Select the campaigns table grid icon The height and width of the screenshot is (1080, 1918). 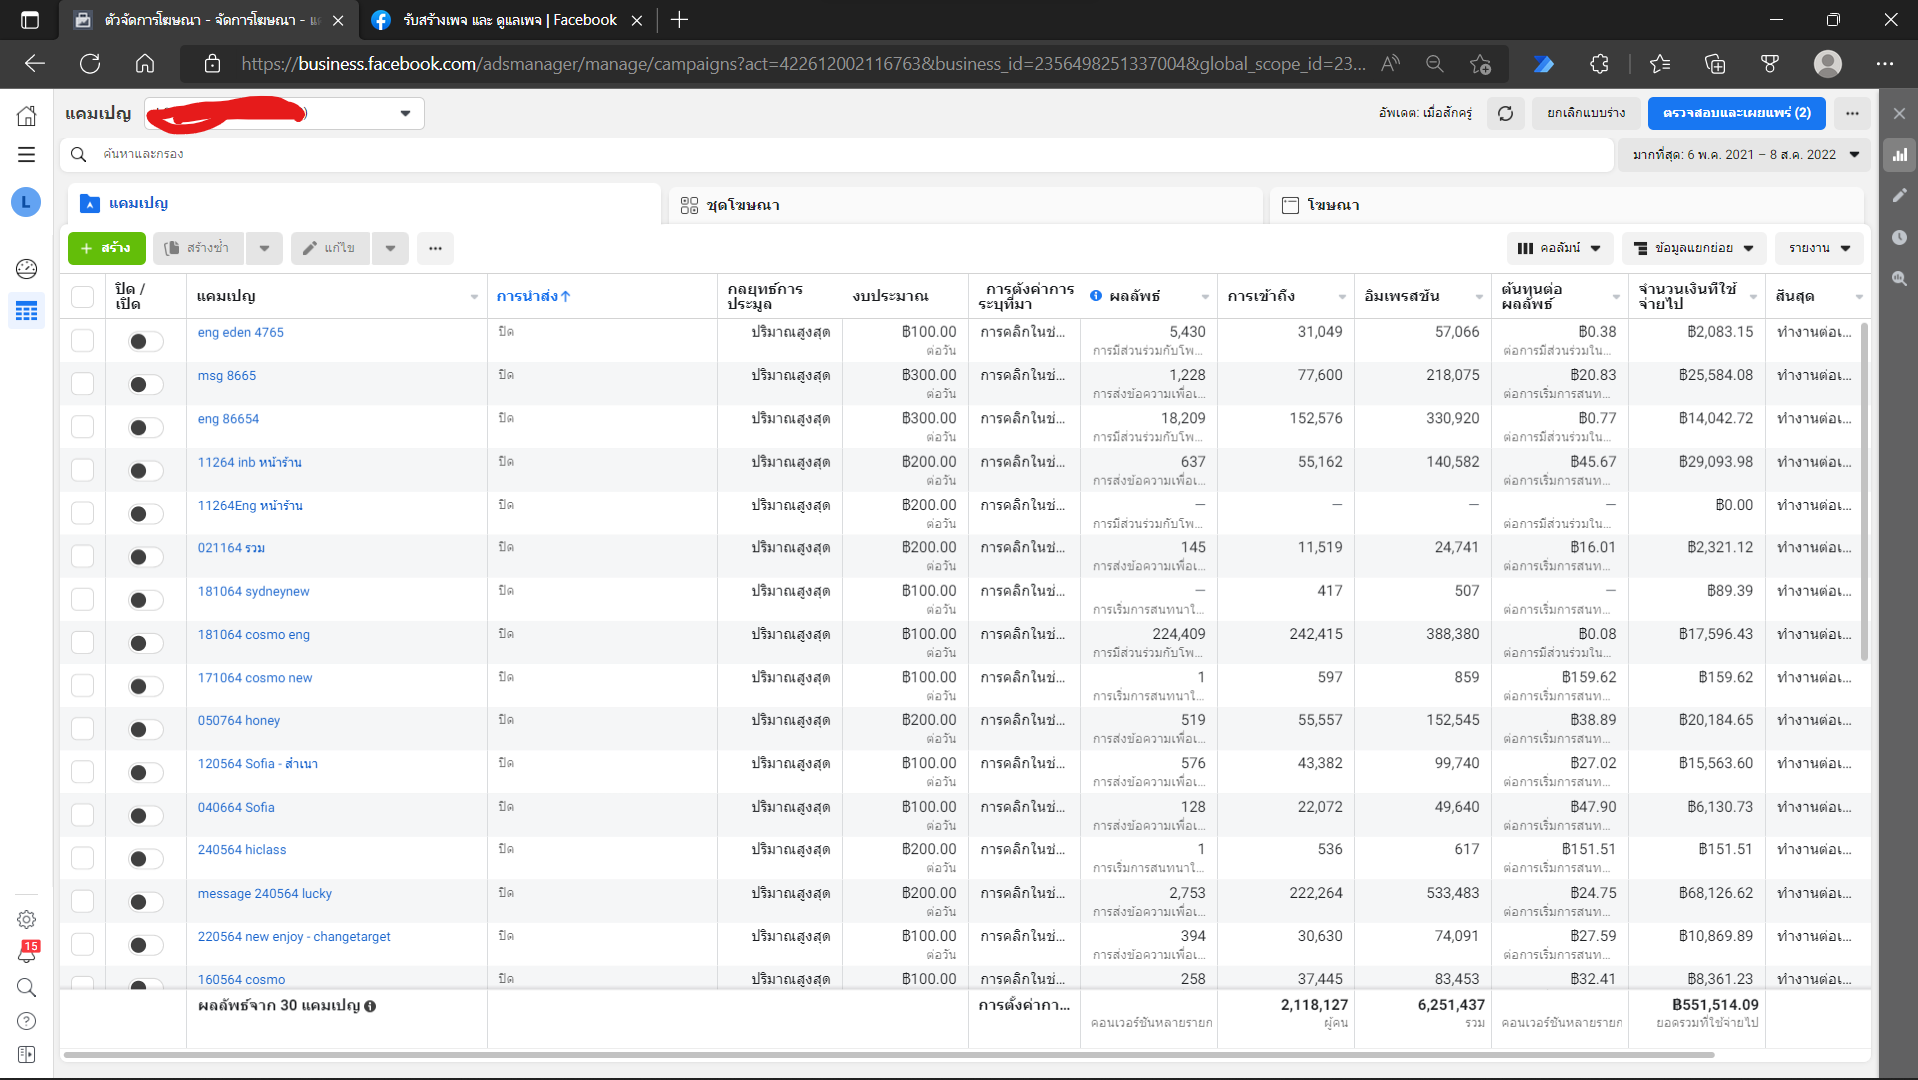click(x=27, y=311)
